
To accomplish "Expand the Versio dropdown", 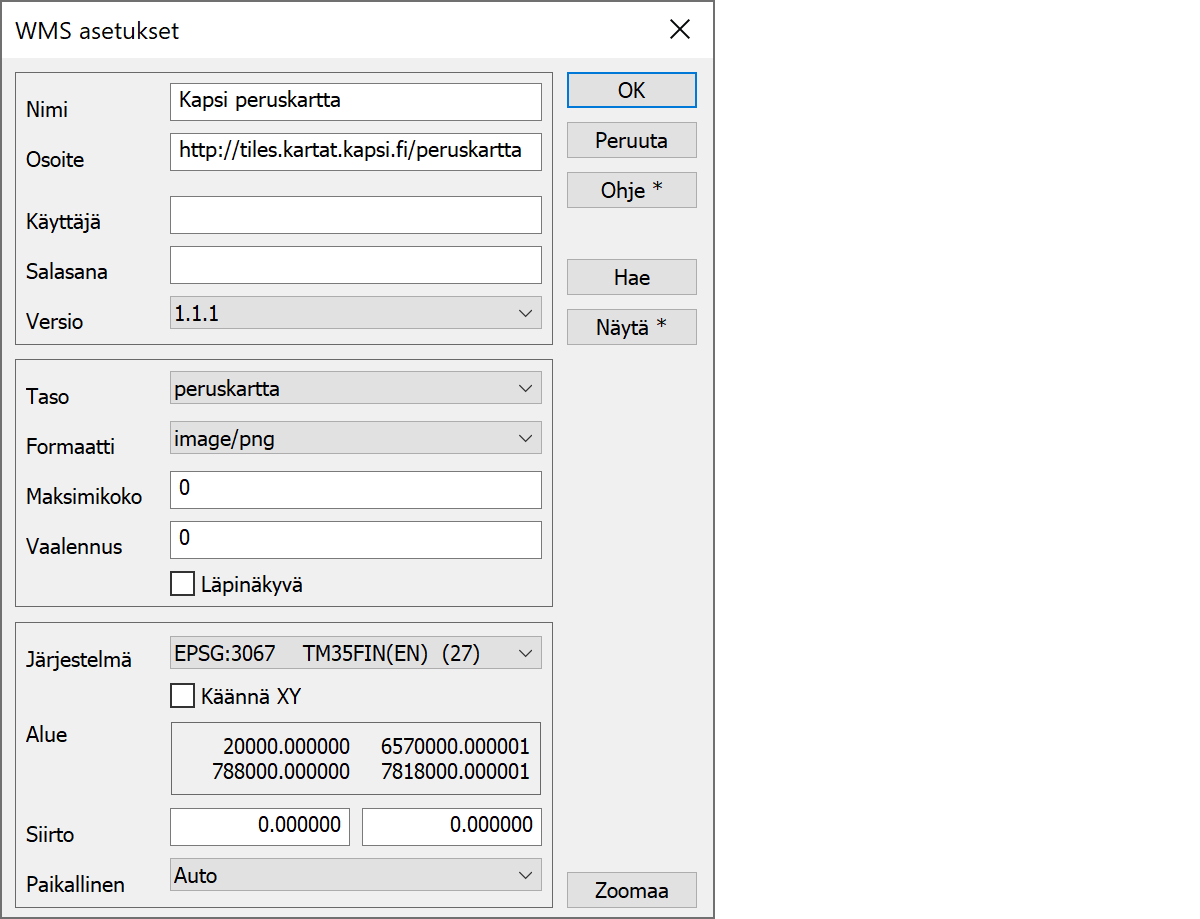I will click(x=355, y=313).
